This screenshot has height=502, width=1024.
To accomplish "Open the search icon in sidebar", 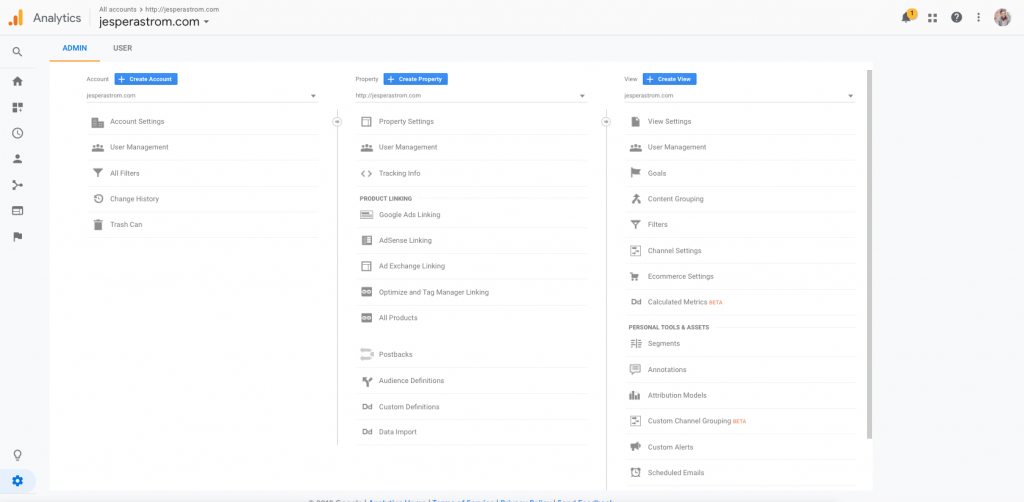I will point(18,52).
